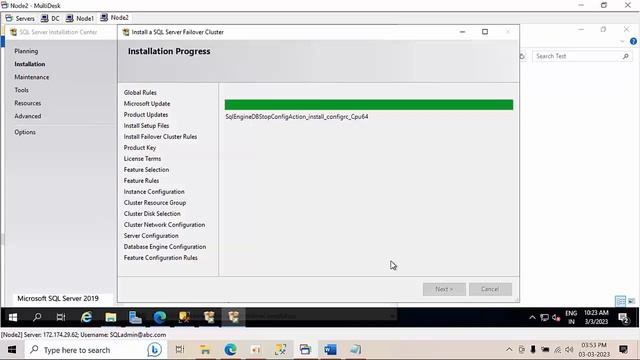Click the Database Engine Configuration wizard step
This screenshot has width=640, height=360.
click(165, 247)
